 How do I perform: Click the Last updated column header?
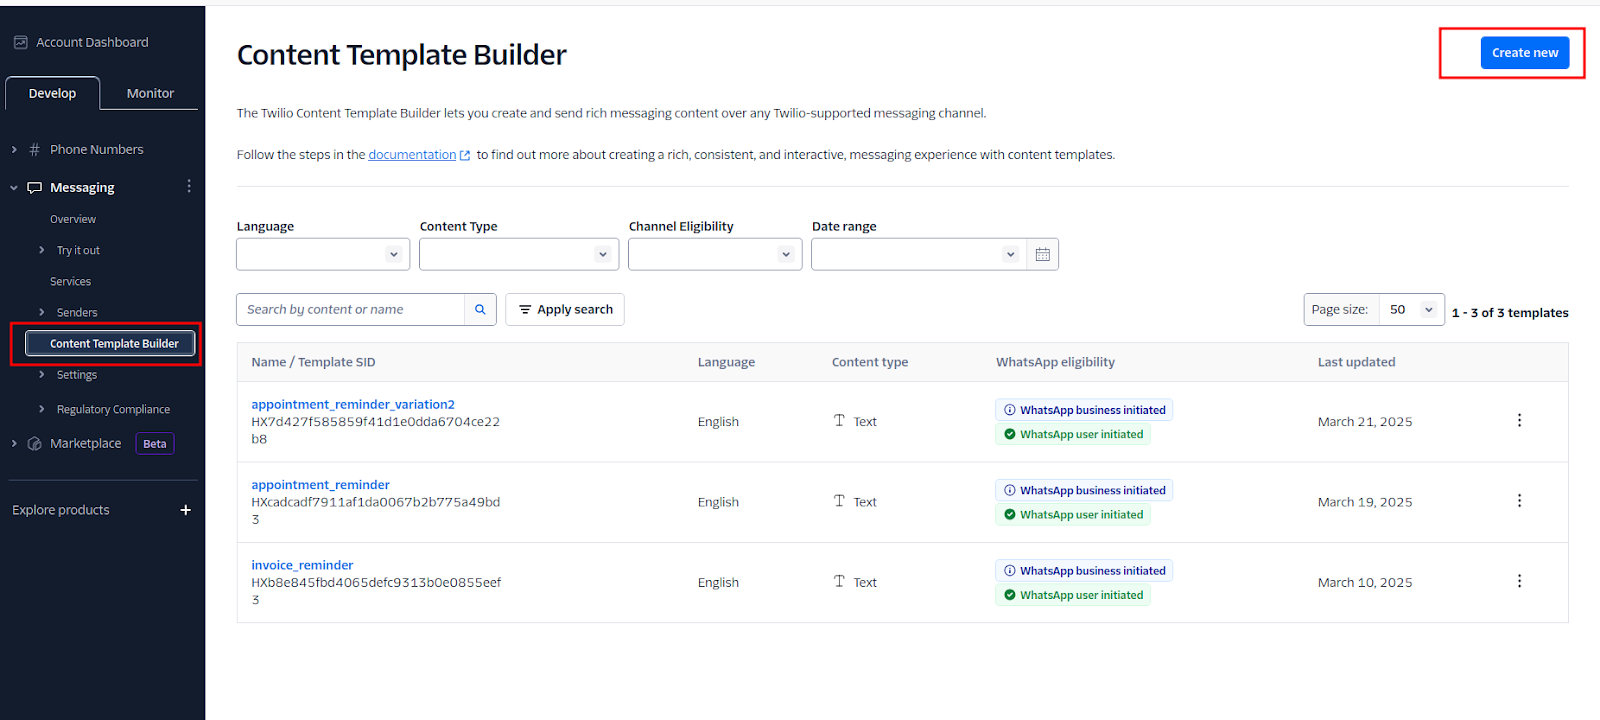(1356, 362)
